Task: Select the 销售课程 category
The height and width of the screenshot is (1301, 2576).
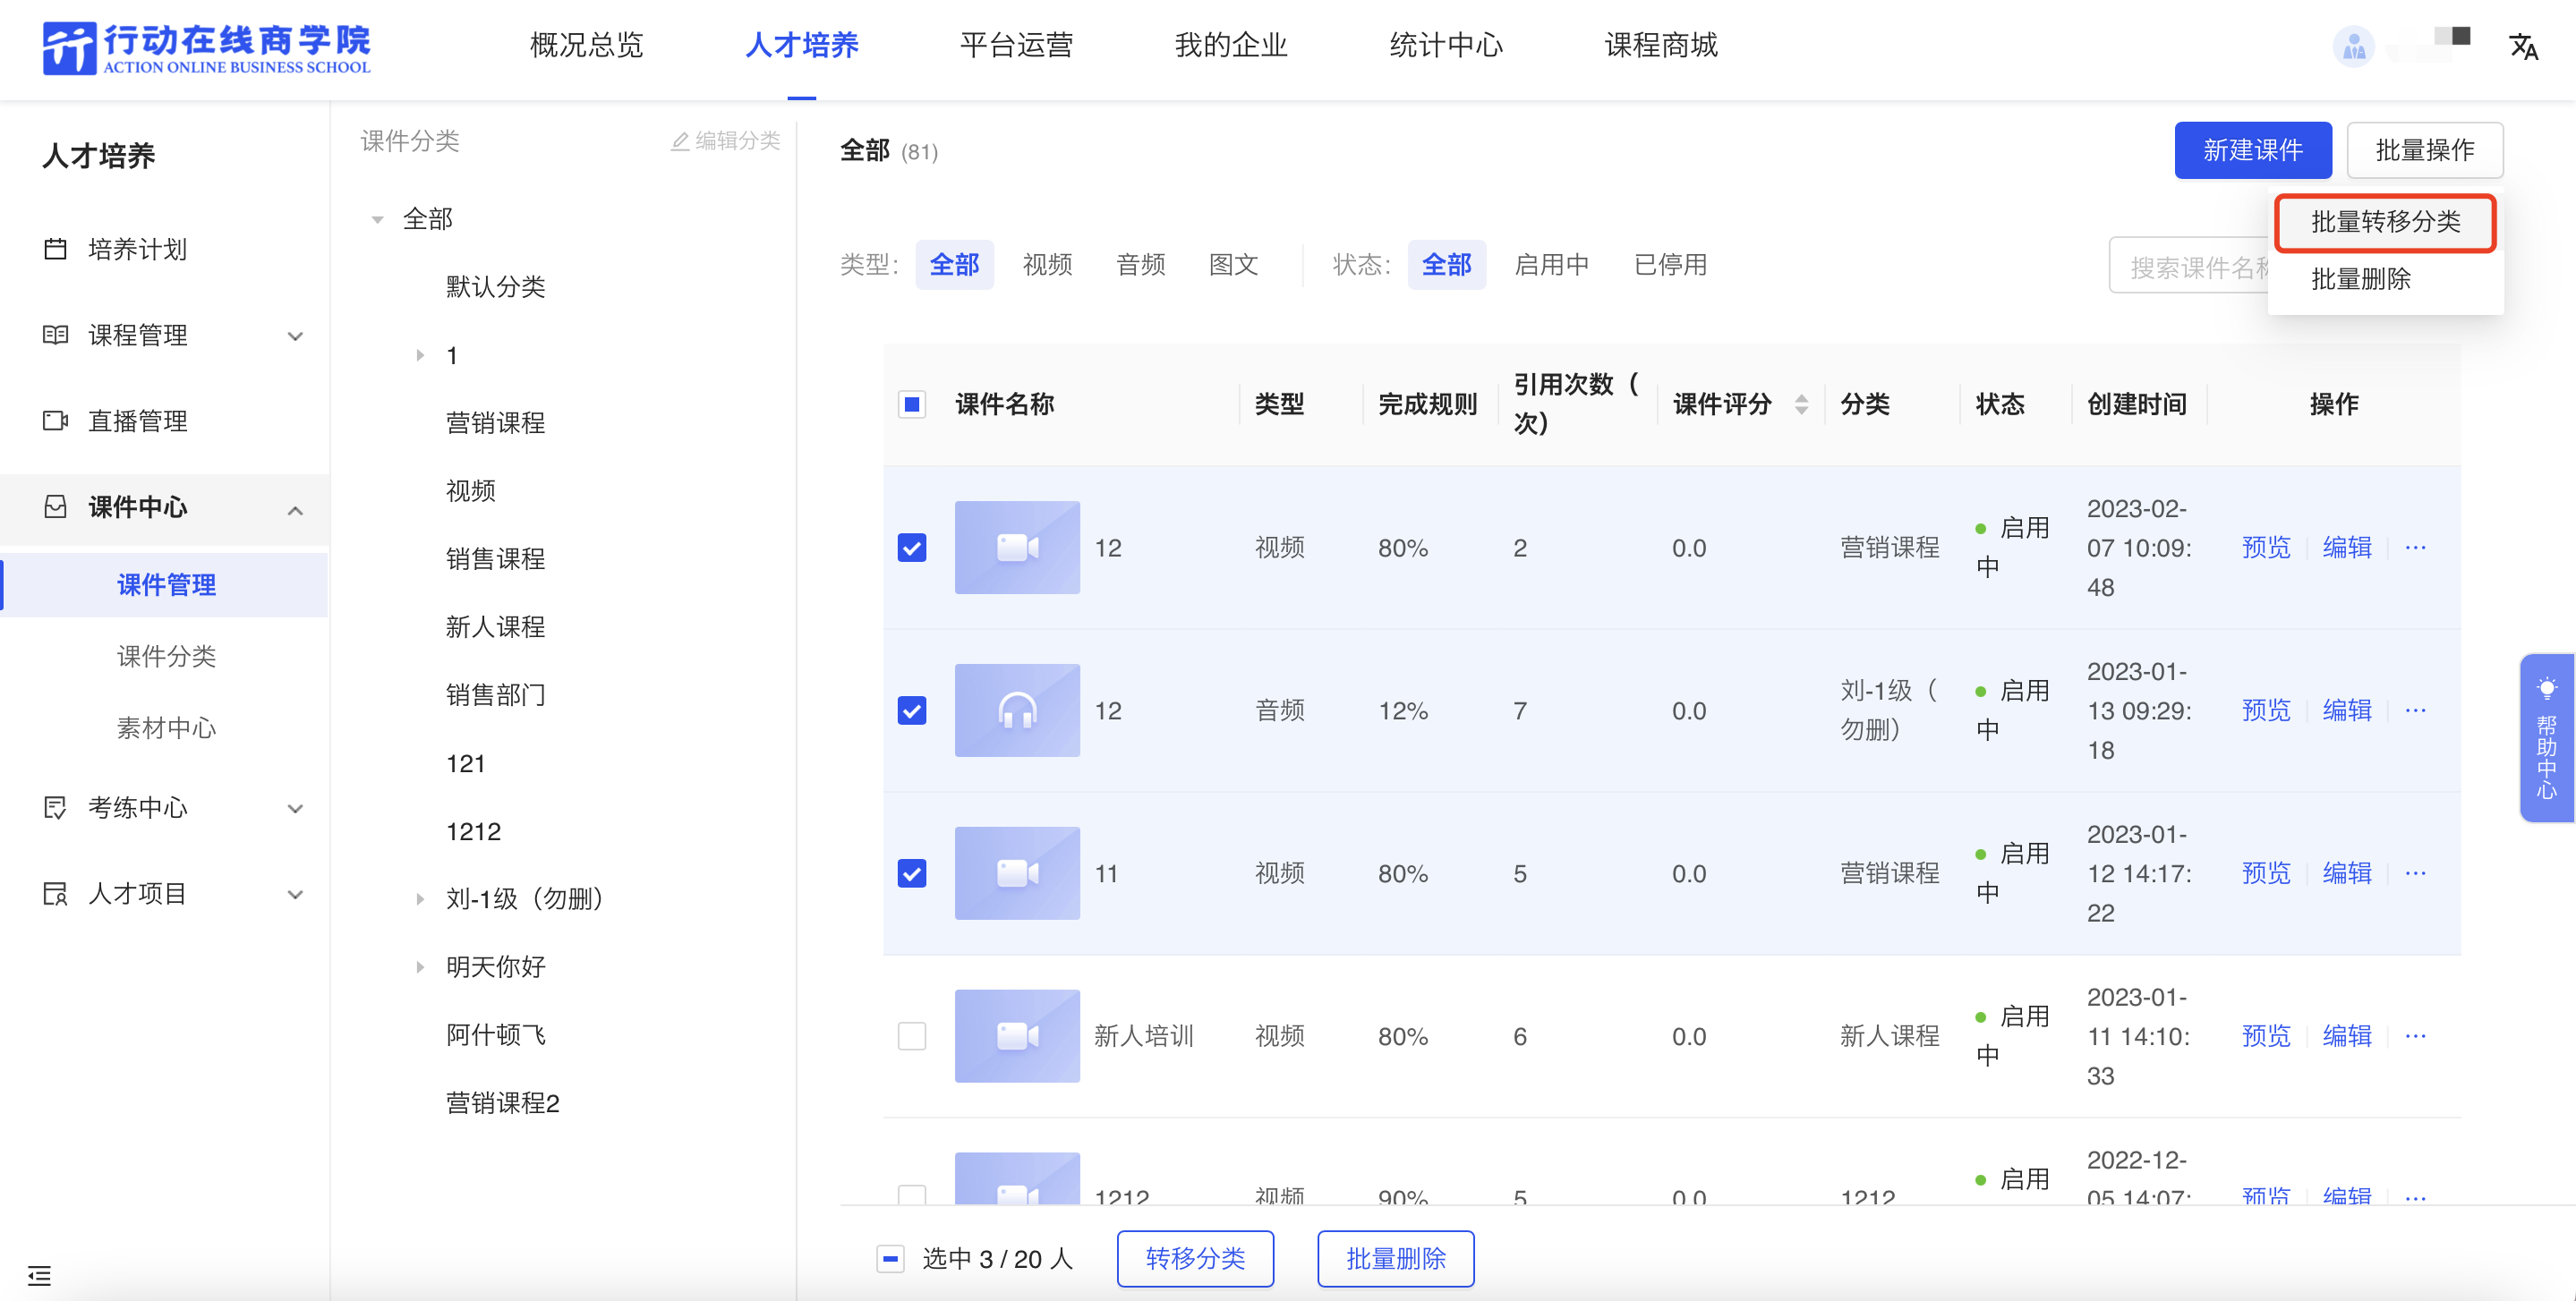Action: (x=495, y=559)
